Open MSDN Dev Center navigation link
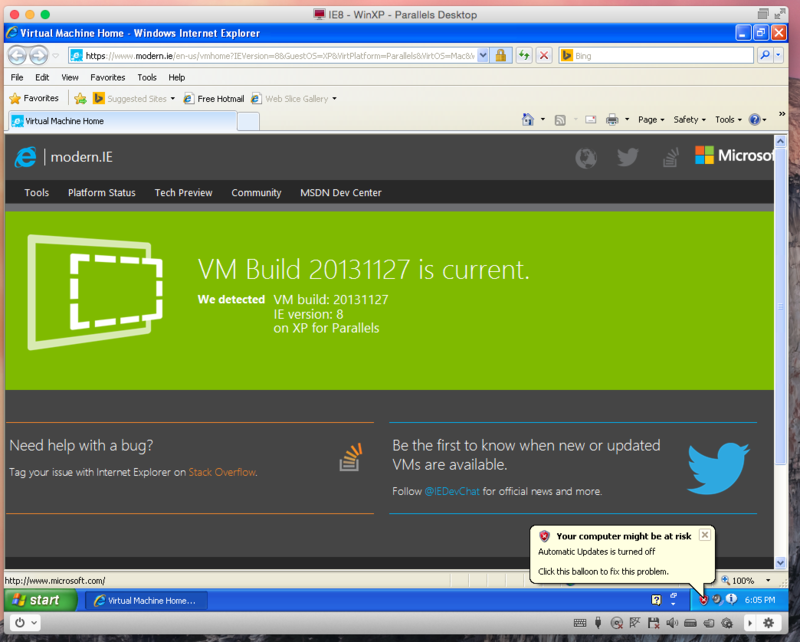800x642 pixels. pos(341,193)
